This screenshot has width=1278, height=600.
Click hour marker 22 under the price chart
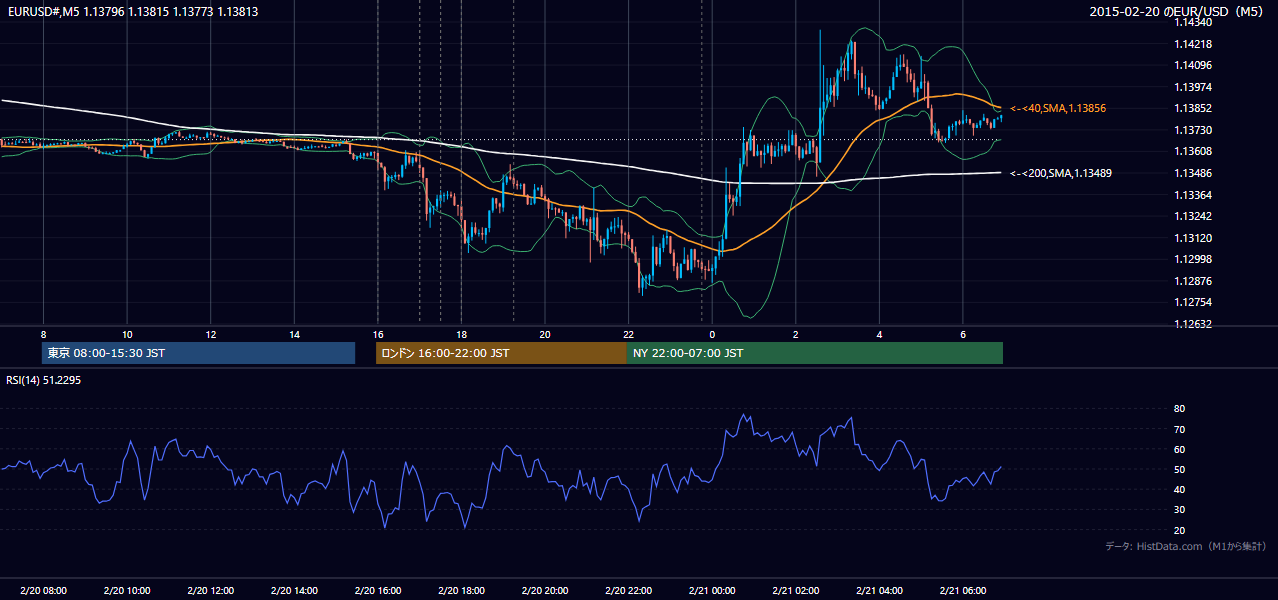[x=628, y=334]
